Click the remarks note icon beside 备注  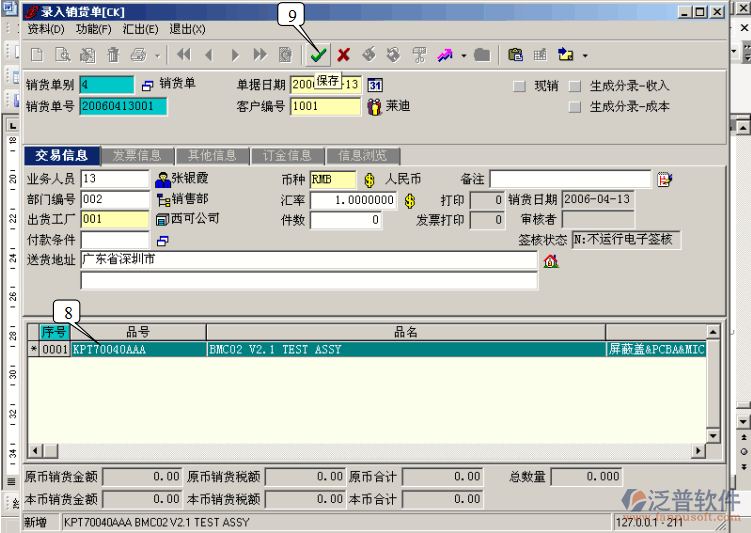(x=664, y=179)
